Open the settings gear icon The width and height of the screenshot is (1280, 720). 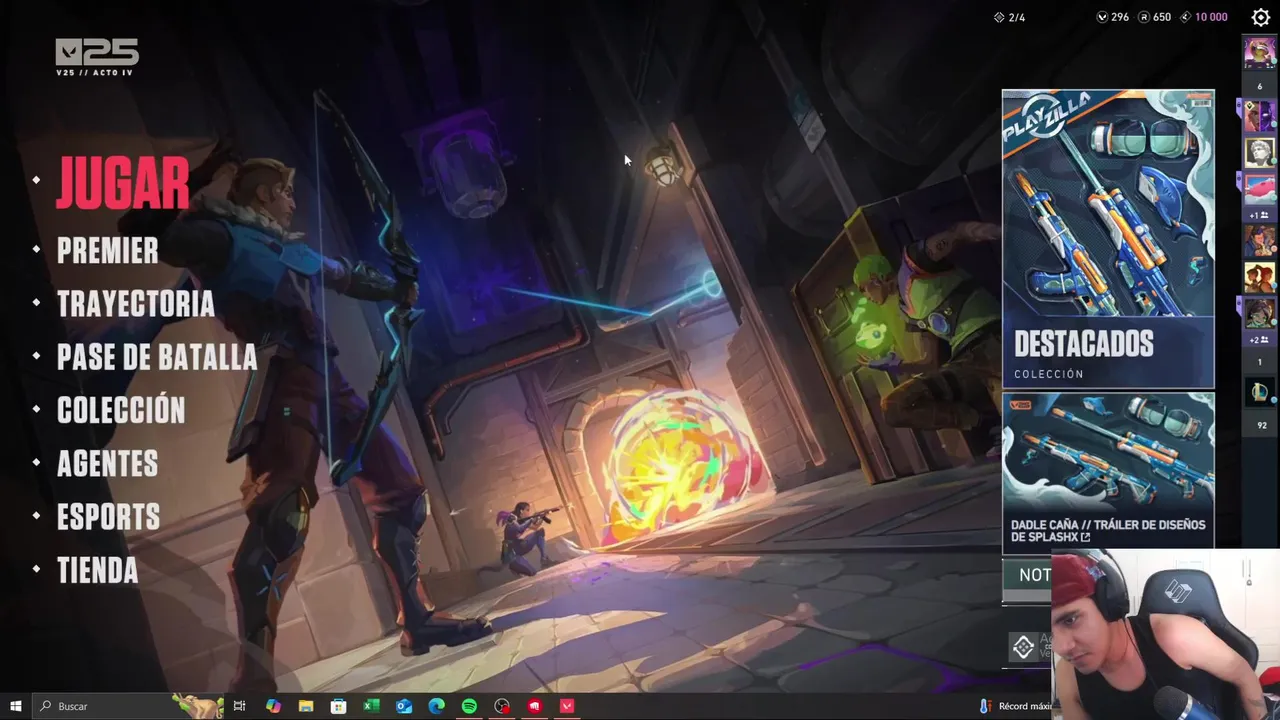1260,17
